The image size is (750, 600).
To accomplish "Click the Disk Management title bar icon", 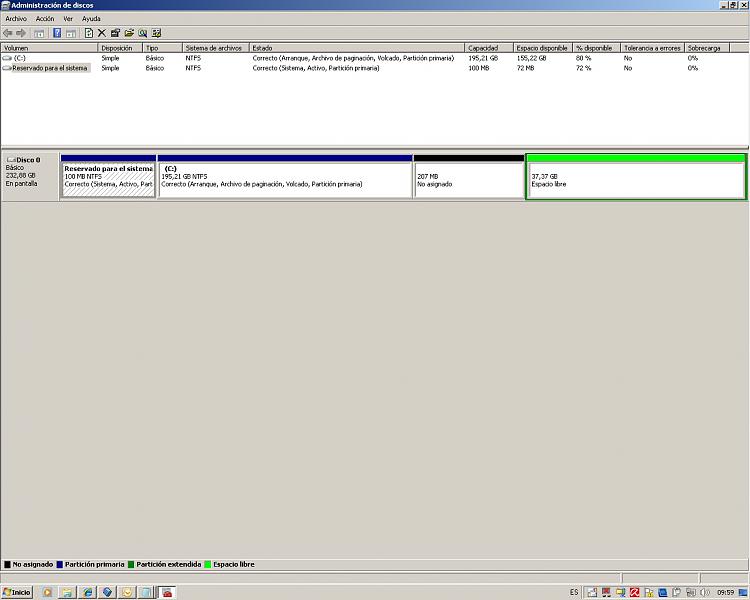I will (5, 5).
